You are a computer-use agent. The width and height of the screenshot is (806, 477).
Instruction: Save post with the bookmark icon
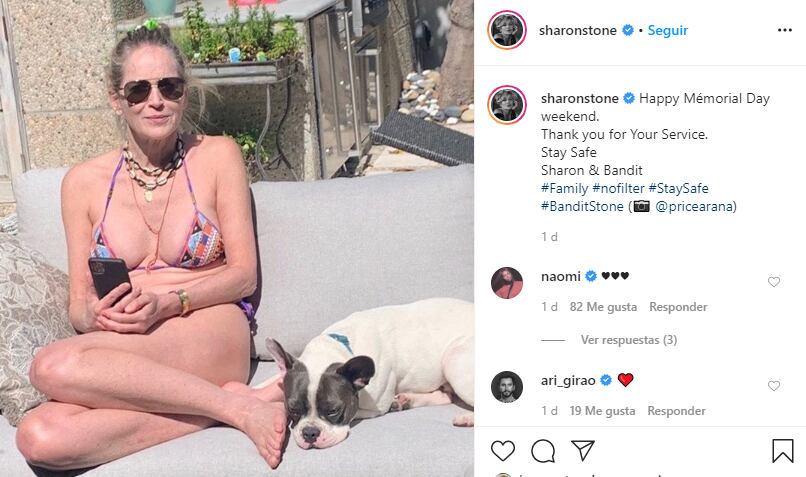coord(782,451)
